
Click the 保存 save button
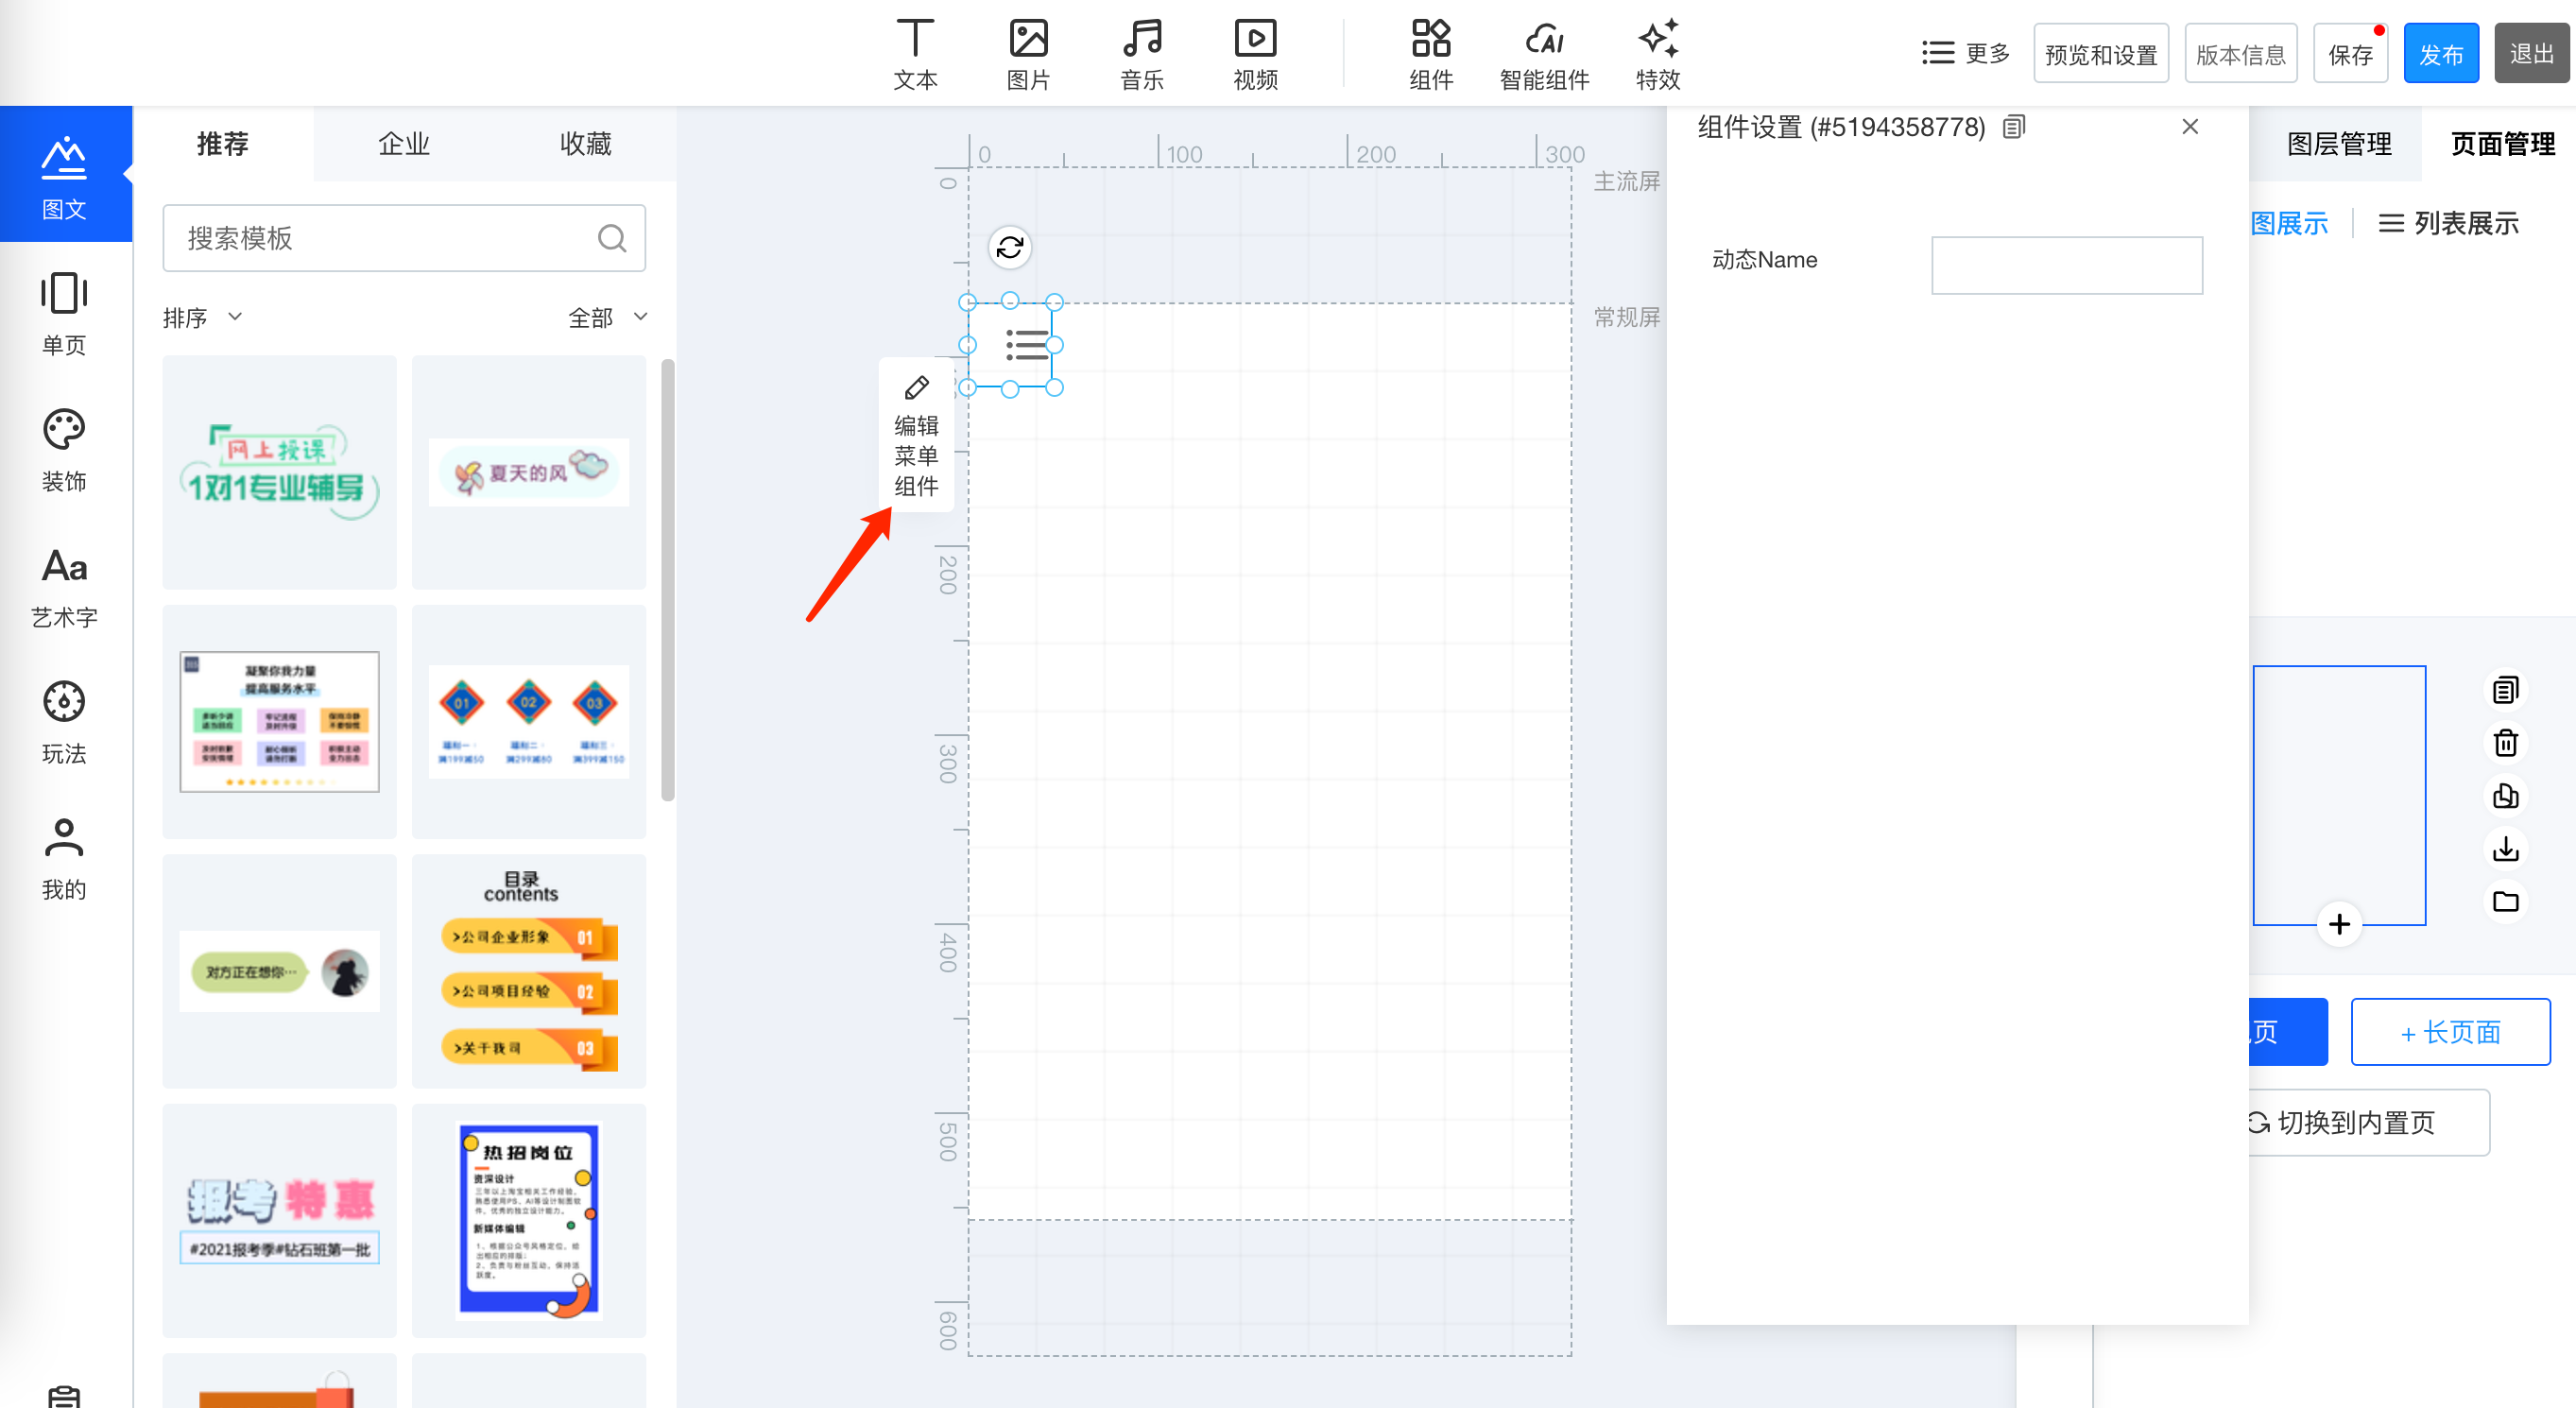point(2350,54)
